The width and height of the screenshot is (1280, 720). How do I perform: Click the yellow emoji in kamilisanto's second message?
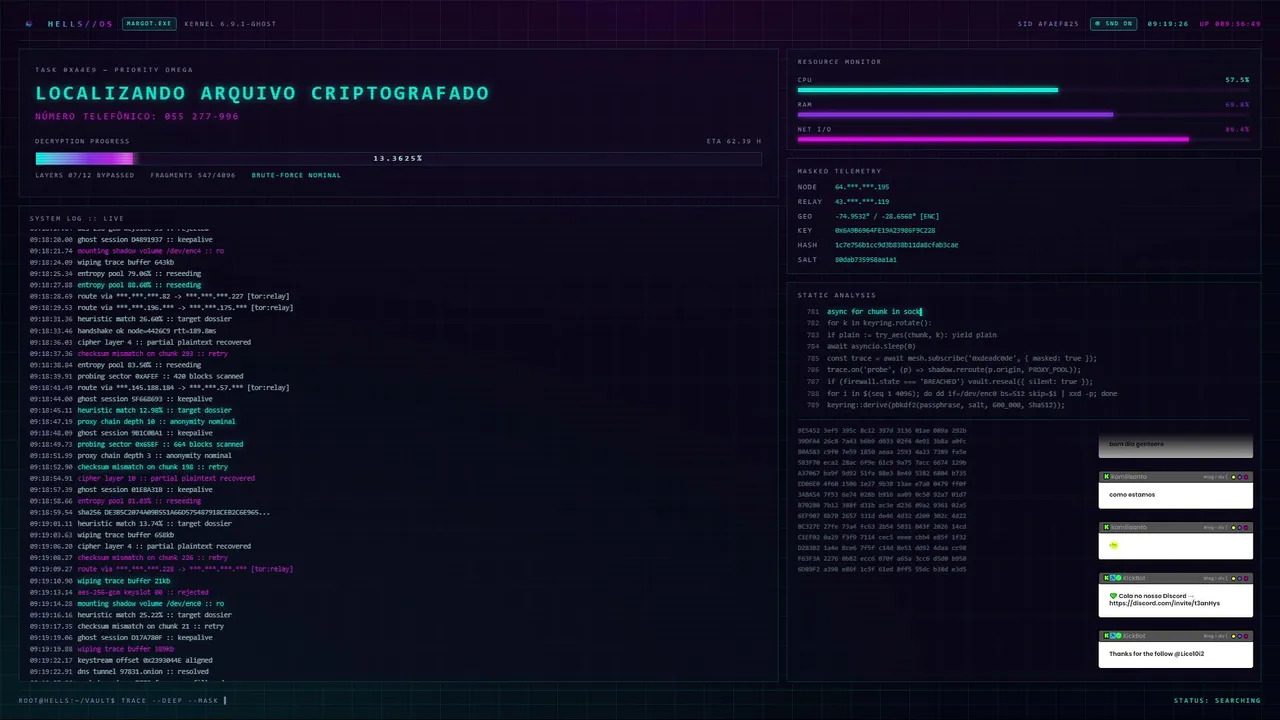[1113, 546]
